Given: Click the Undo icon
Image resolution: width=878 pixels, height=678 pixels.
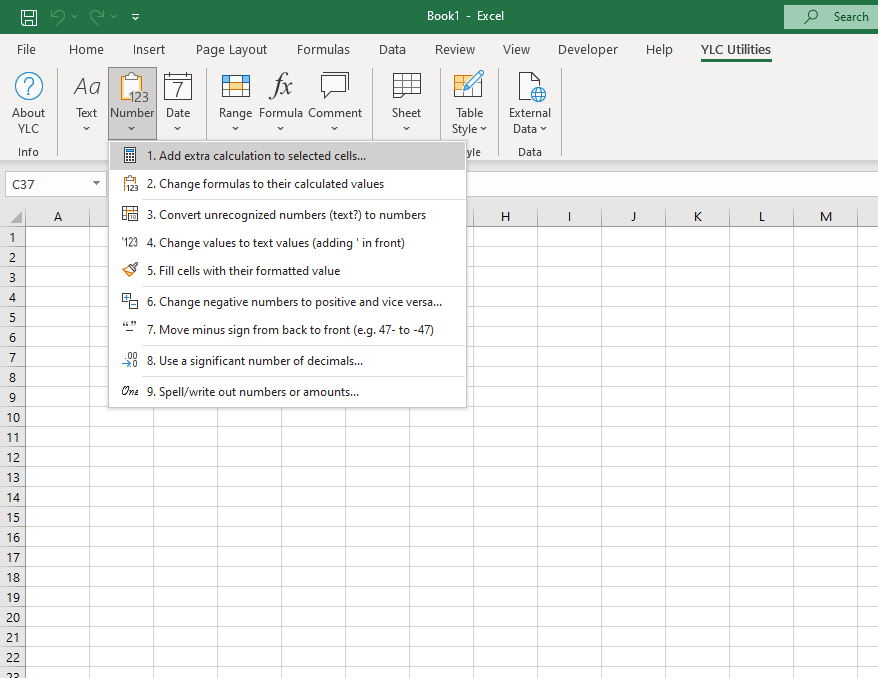Looking at the screenshot, I should [58, 17].
